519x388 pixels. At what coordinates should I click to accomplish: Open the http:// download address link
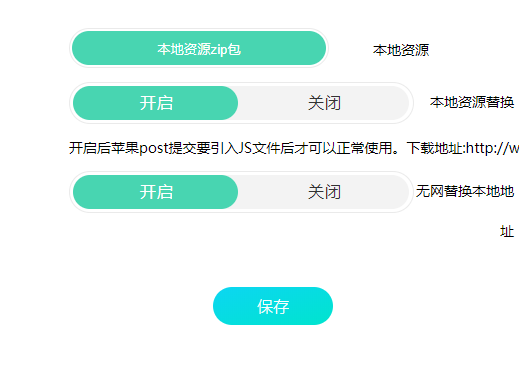click(x=492, y=148)
